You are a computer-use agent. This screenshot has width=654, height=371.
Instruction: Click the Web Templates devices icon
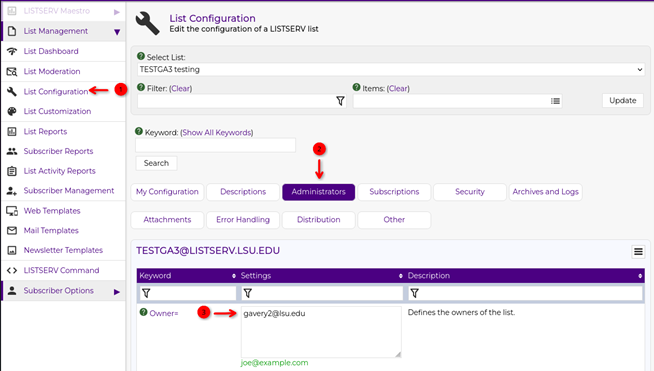pyautogui.click(x=12, y=211)
